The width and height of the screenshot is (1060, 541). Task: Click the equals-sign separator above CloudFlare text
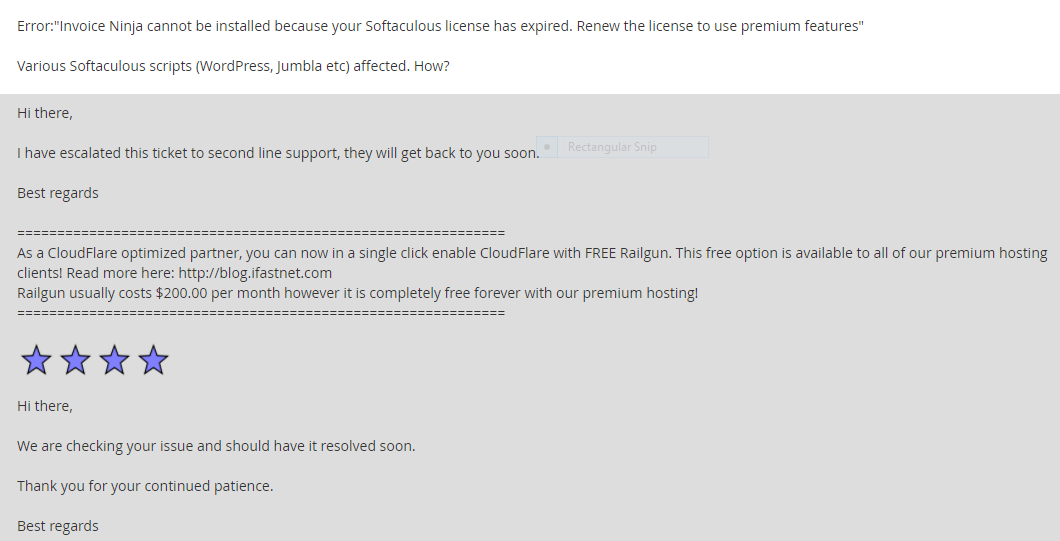261,233
